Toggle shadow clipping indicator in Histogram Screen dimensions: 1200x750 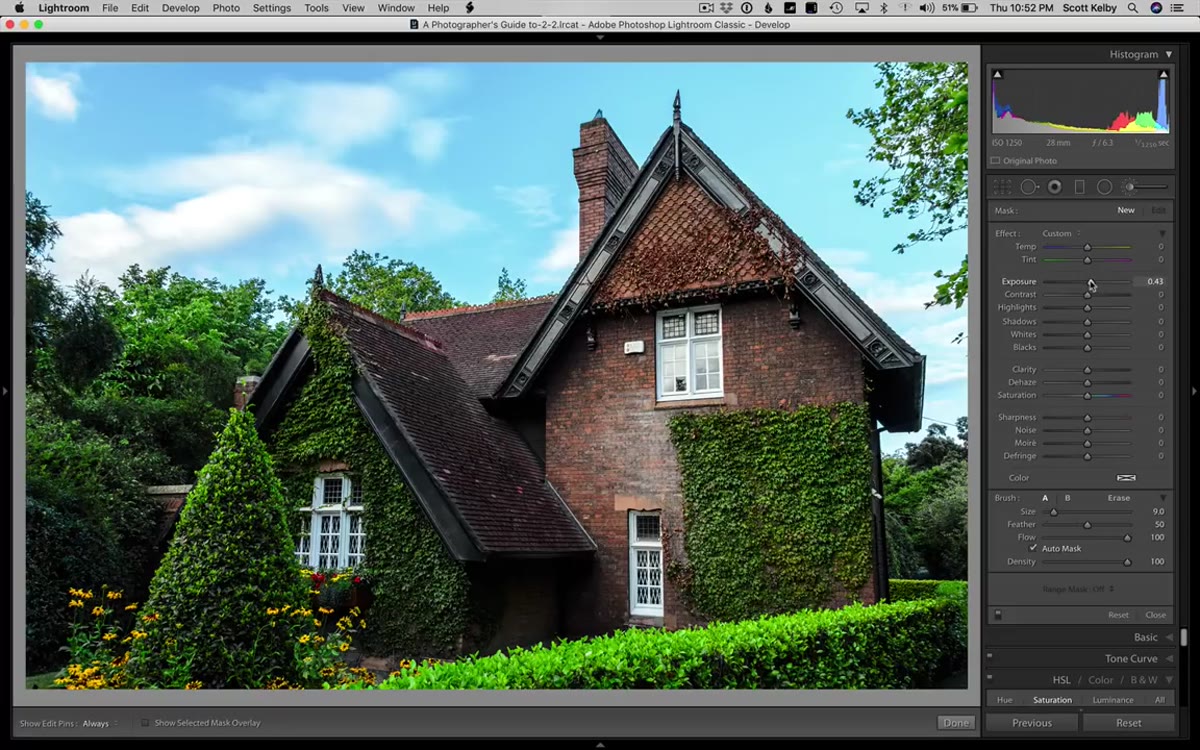pos(997,74)
